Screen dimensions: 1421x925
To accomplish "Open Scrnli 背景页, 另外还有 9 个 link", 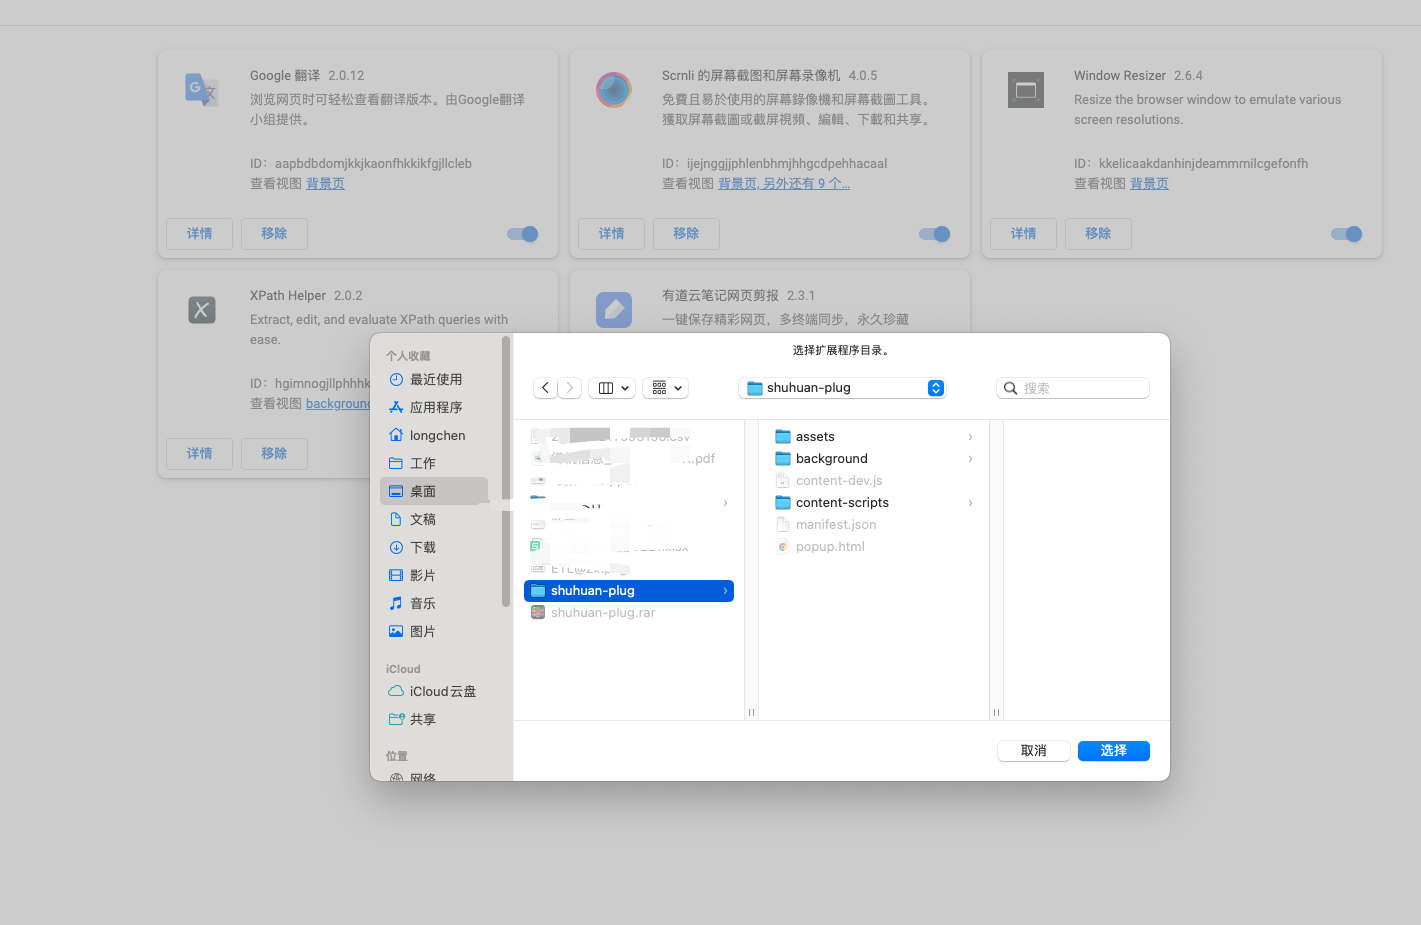I will pyautogui.click(x=784, y=184).
